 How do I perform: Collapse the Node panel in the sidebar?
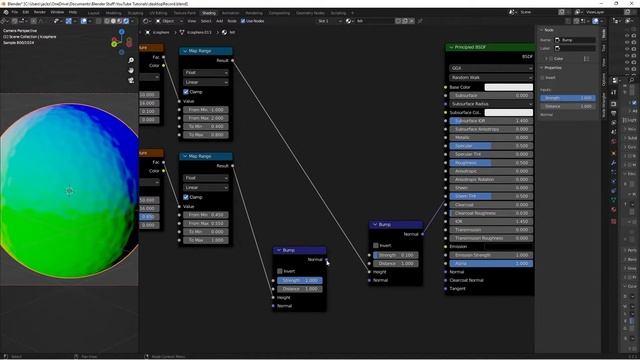(542, 30)
